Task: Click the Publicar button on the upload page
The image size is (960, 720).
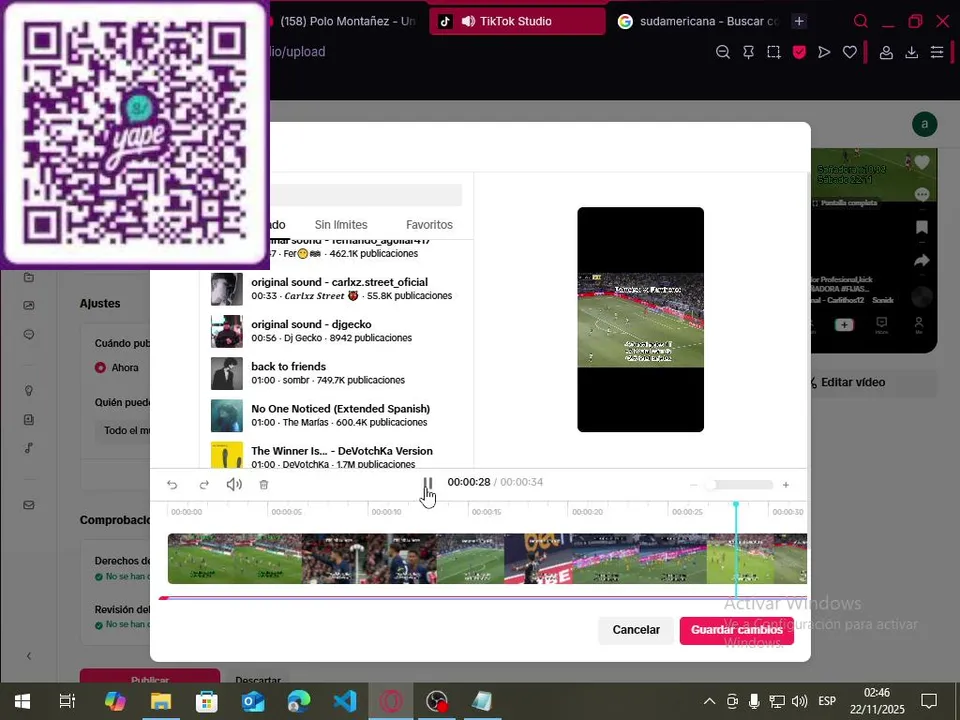Action: (x=150, y=676)
